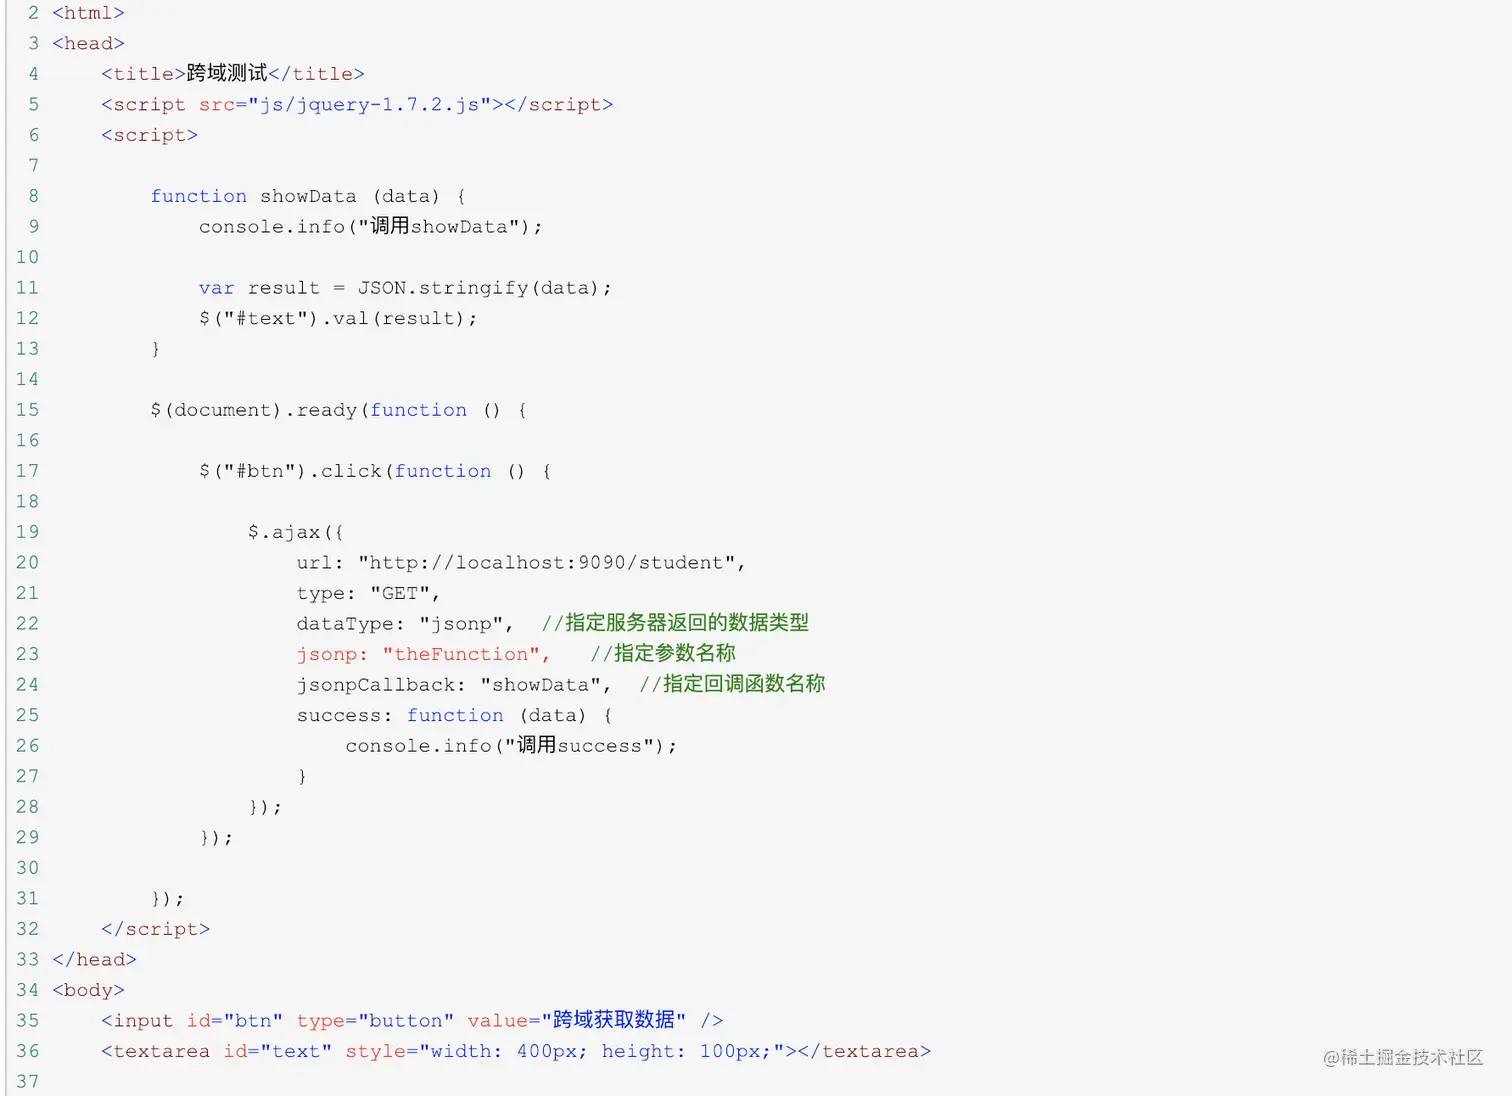1512x1096 pixels.
Task: Click the textarea id="text" attribute
Action: (278, 1052)
